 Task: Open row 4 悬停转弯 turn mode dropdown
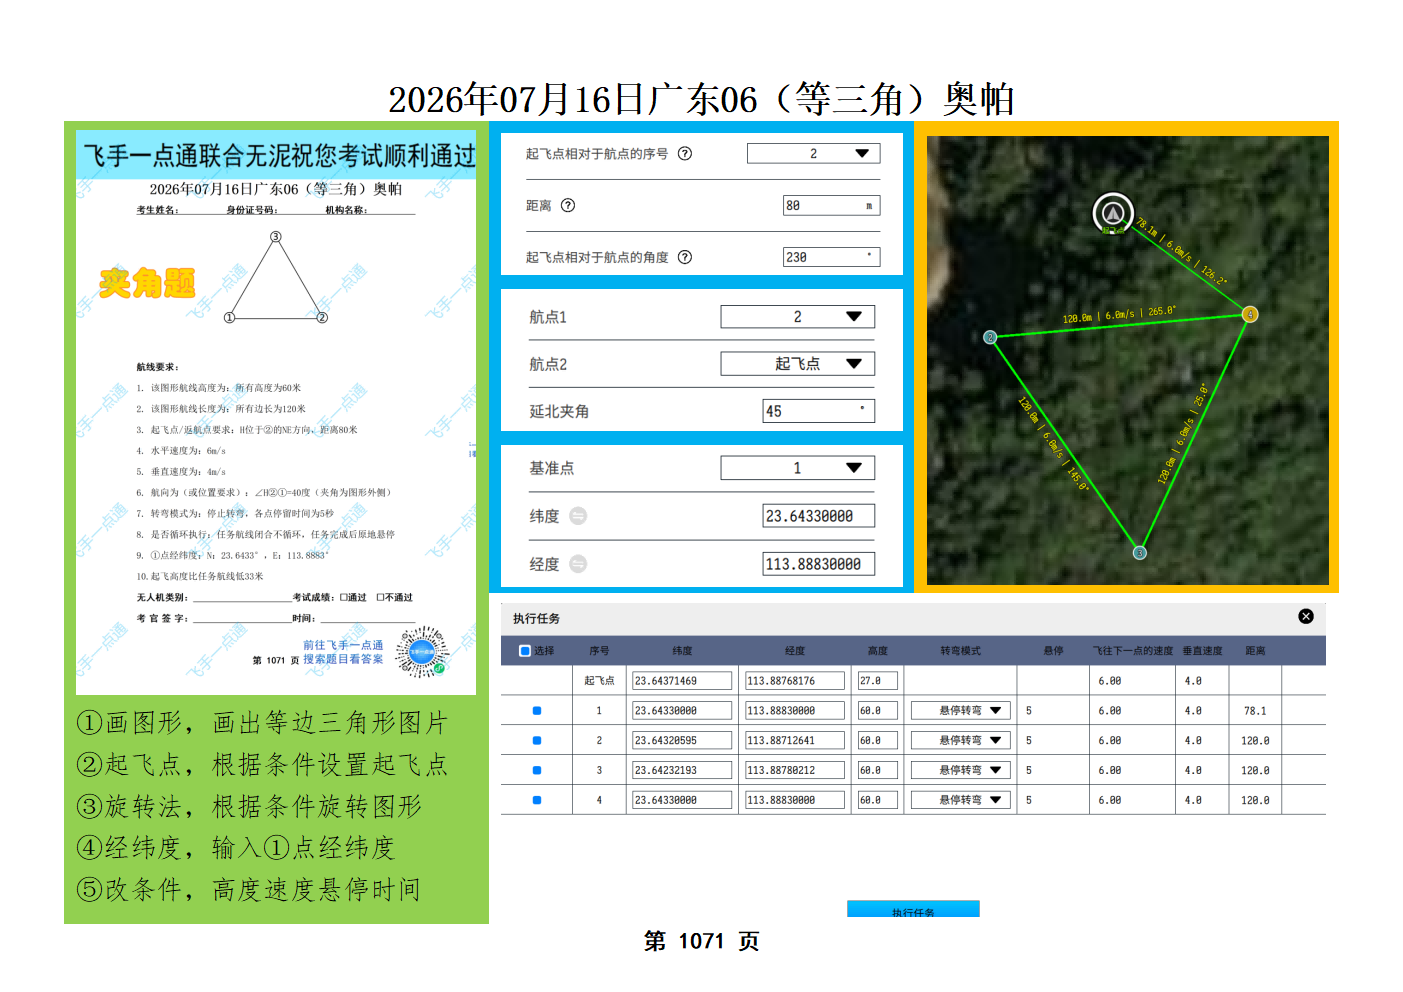pyautogui.click(x=961, y=800)
